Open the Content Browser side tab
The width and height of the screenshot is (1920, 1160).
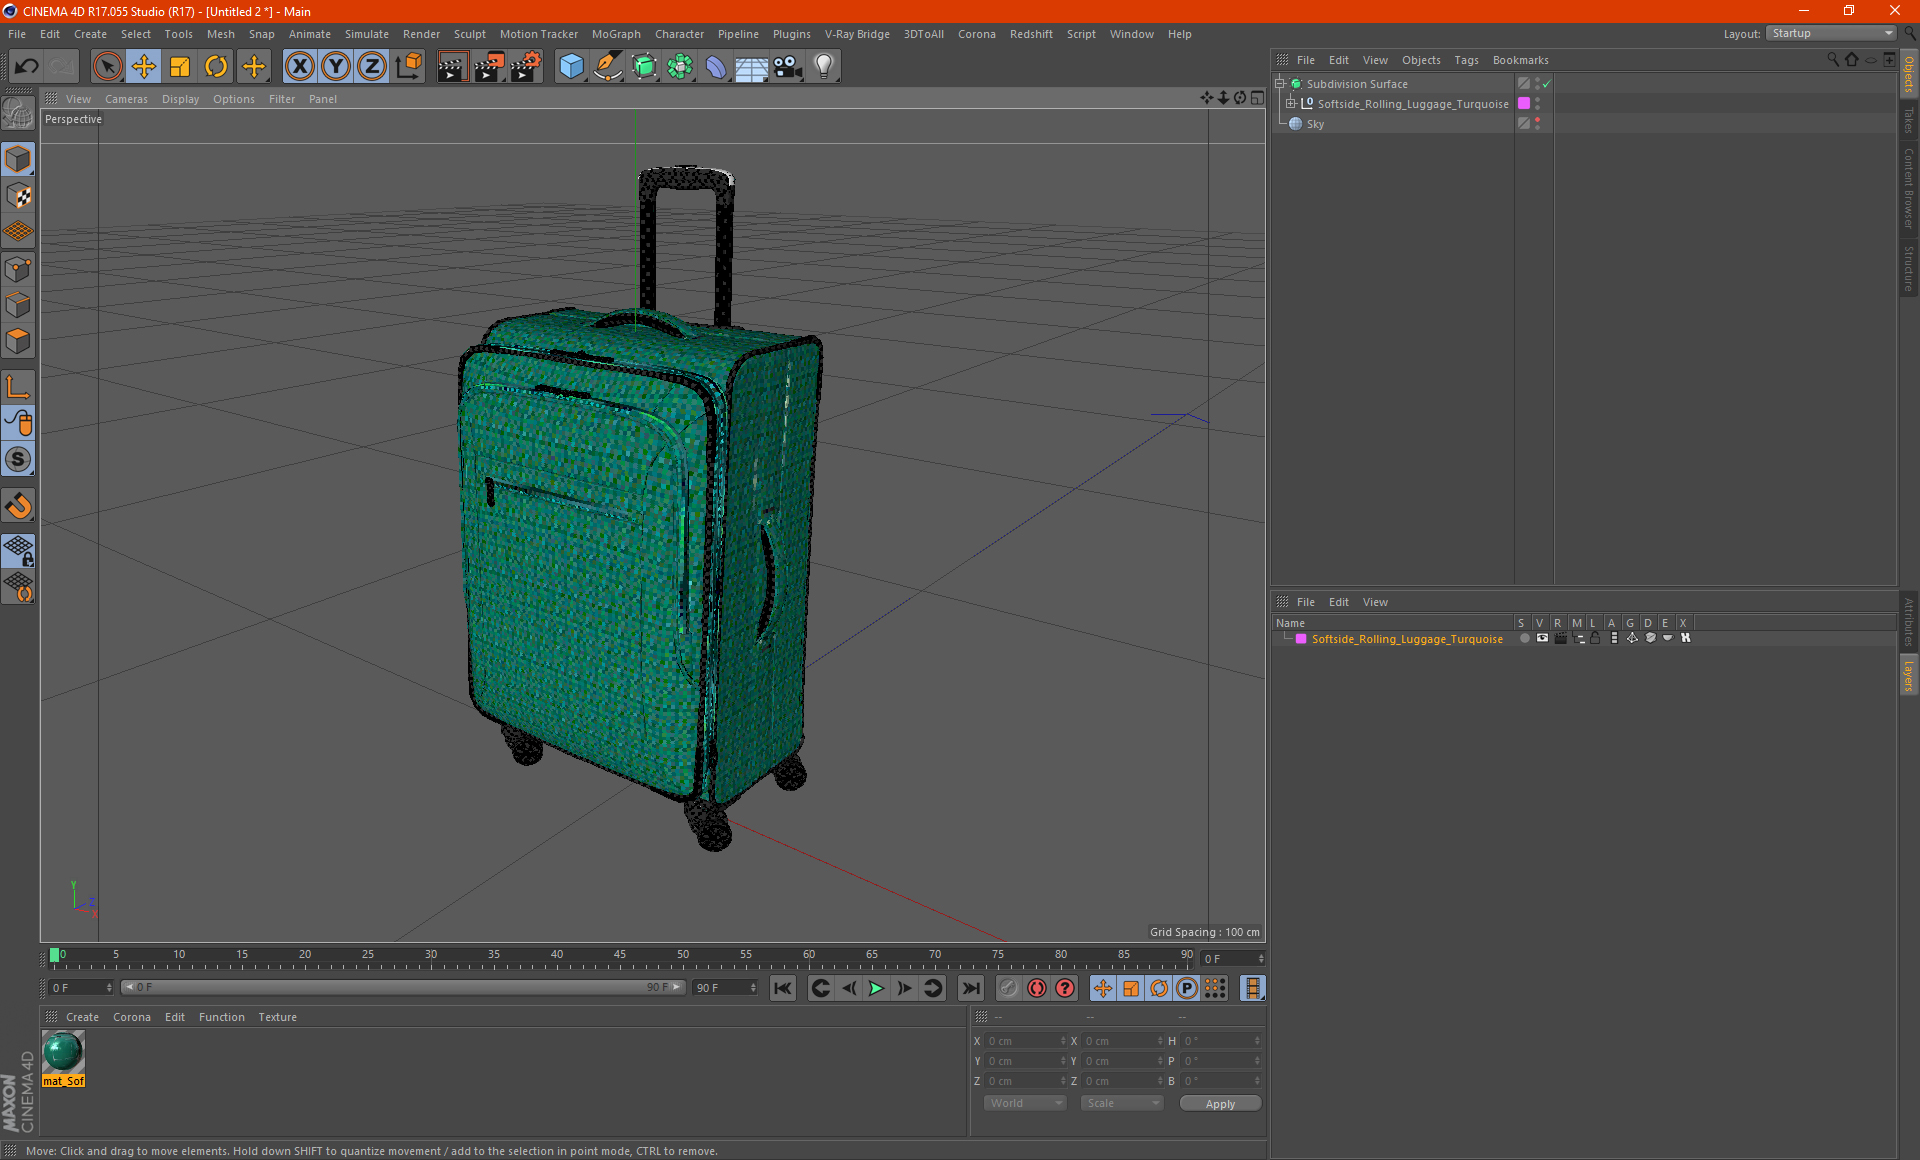[x=1909, y=189]
